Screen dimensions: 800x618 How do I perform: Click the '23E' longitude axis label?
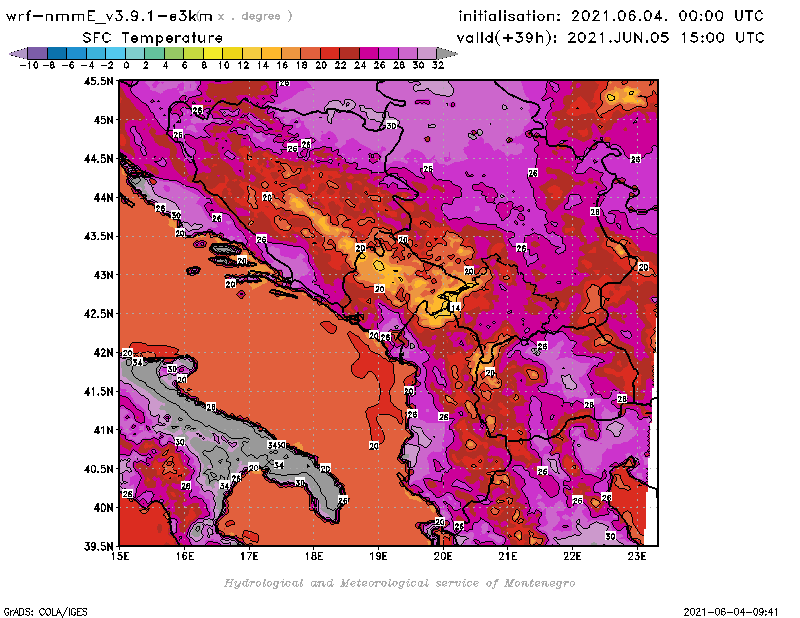click(x=637, y=556)
